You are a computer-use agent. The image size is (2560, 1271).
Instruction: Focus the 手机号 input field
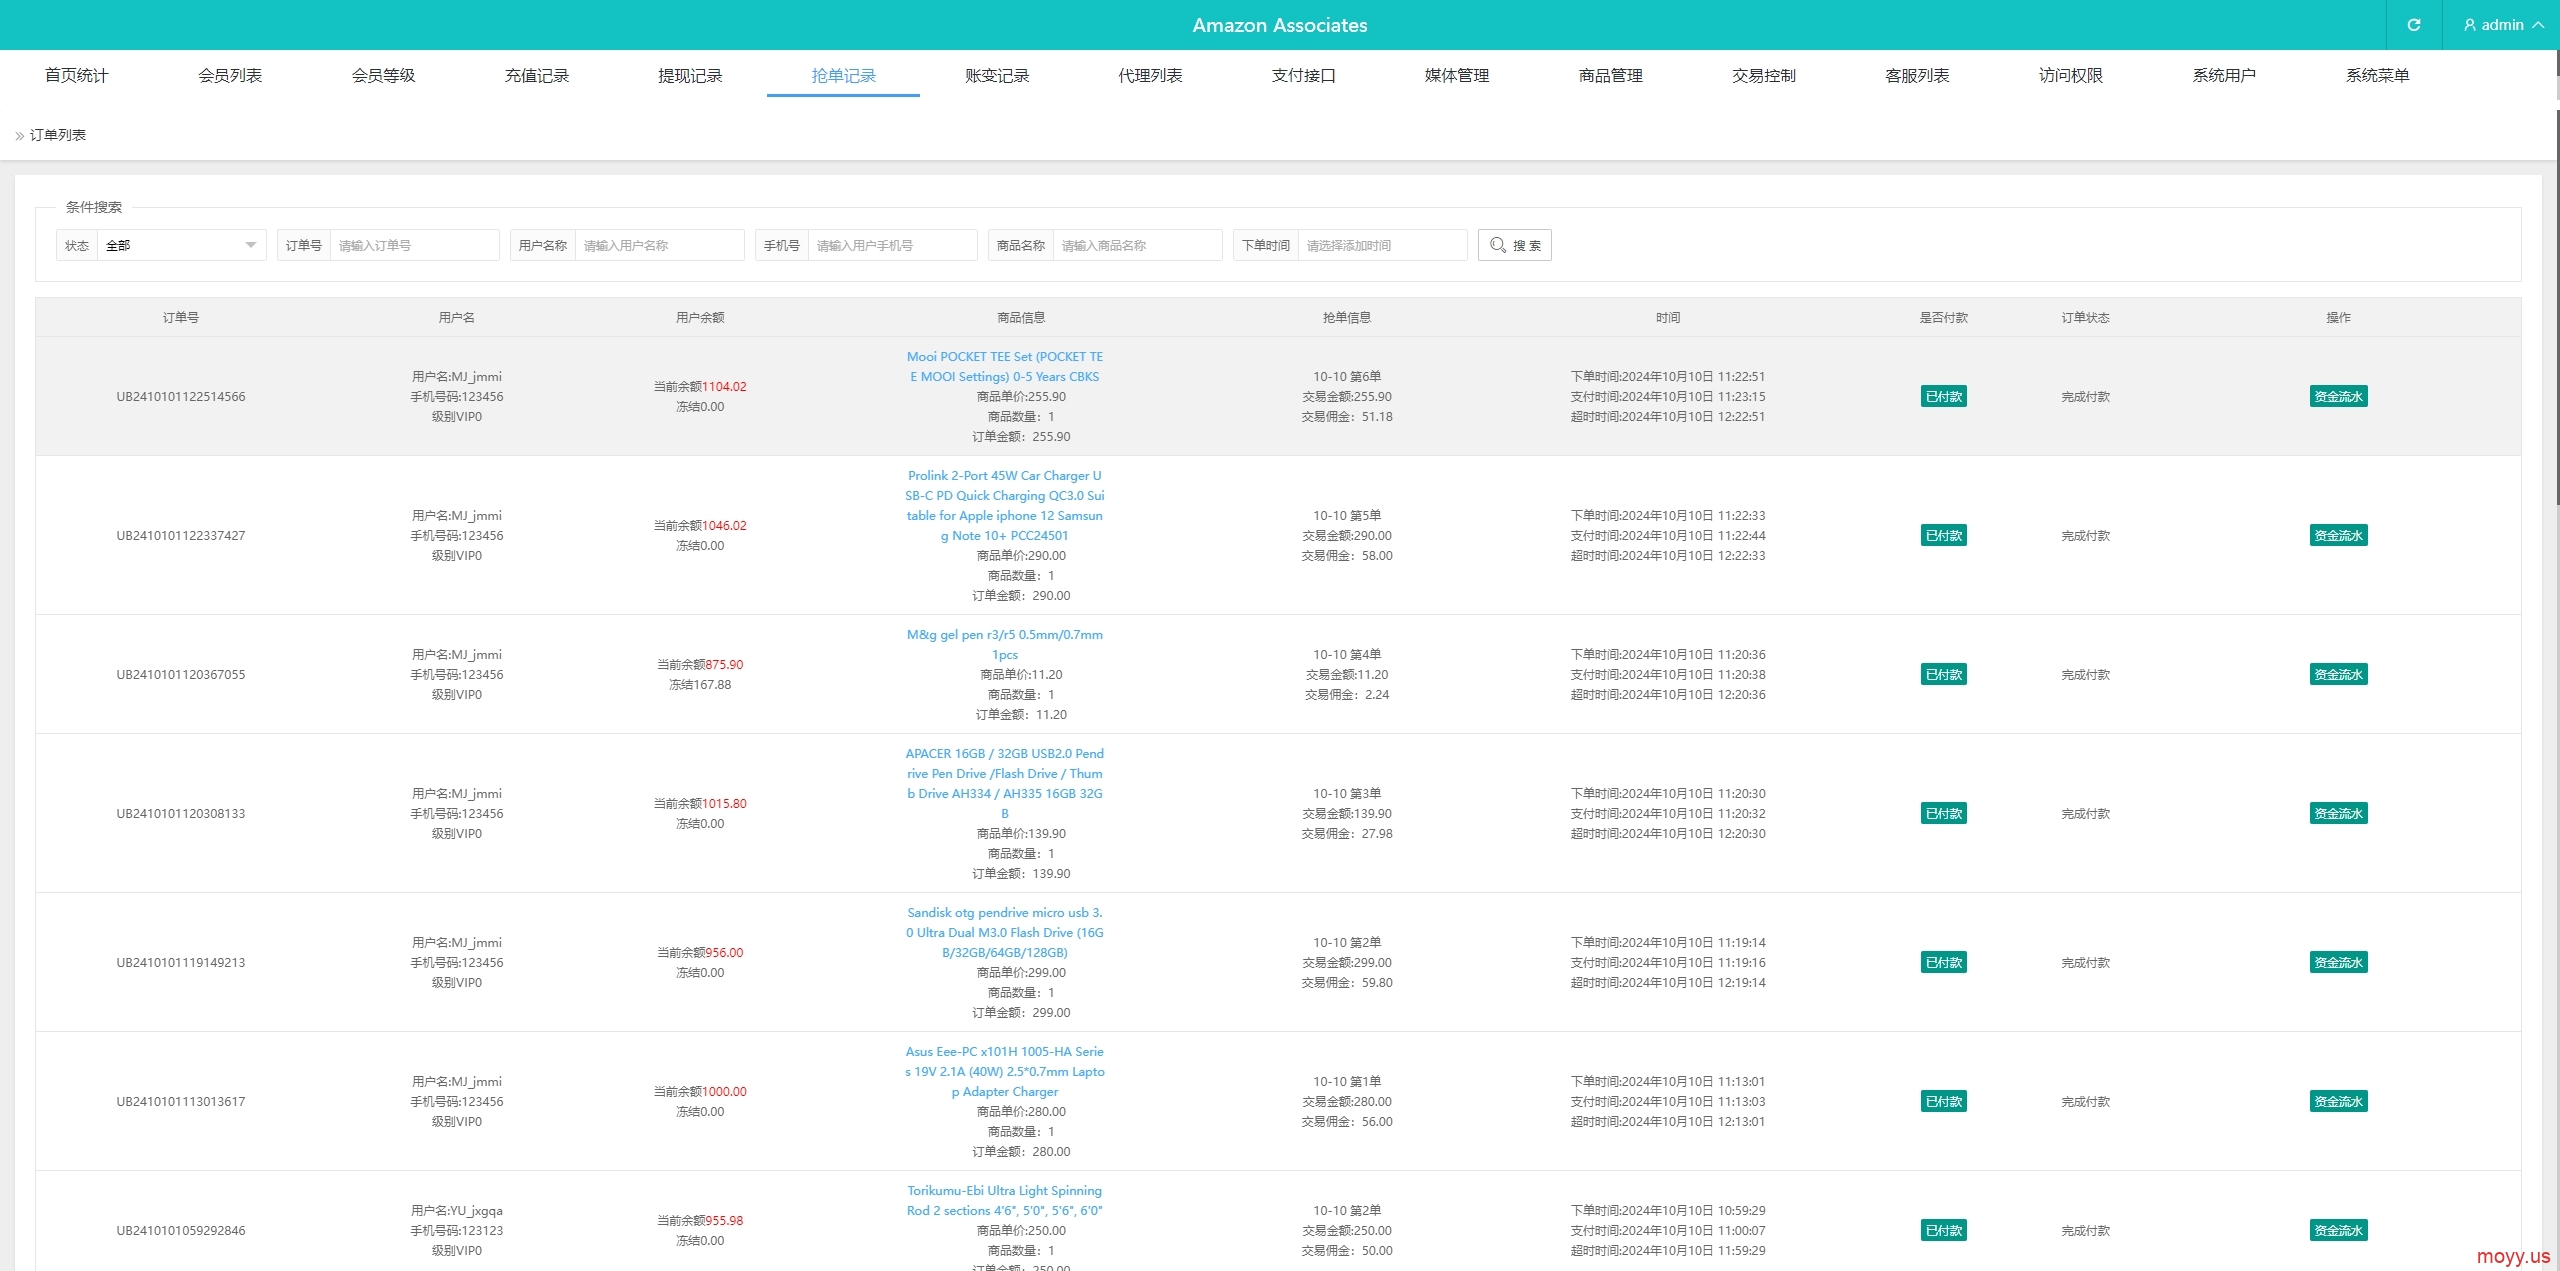pos(892,245)
